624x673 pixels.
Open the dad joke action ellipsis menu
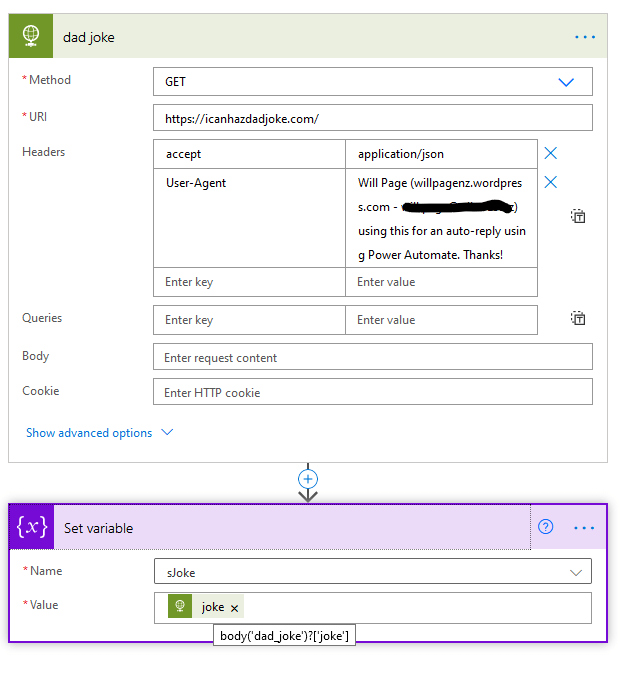(x=585, y=37)
